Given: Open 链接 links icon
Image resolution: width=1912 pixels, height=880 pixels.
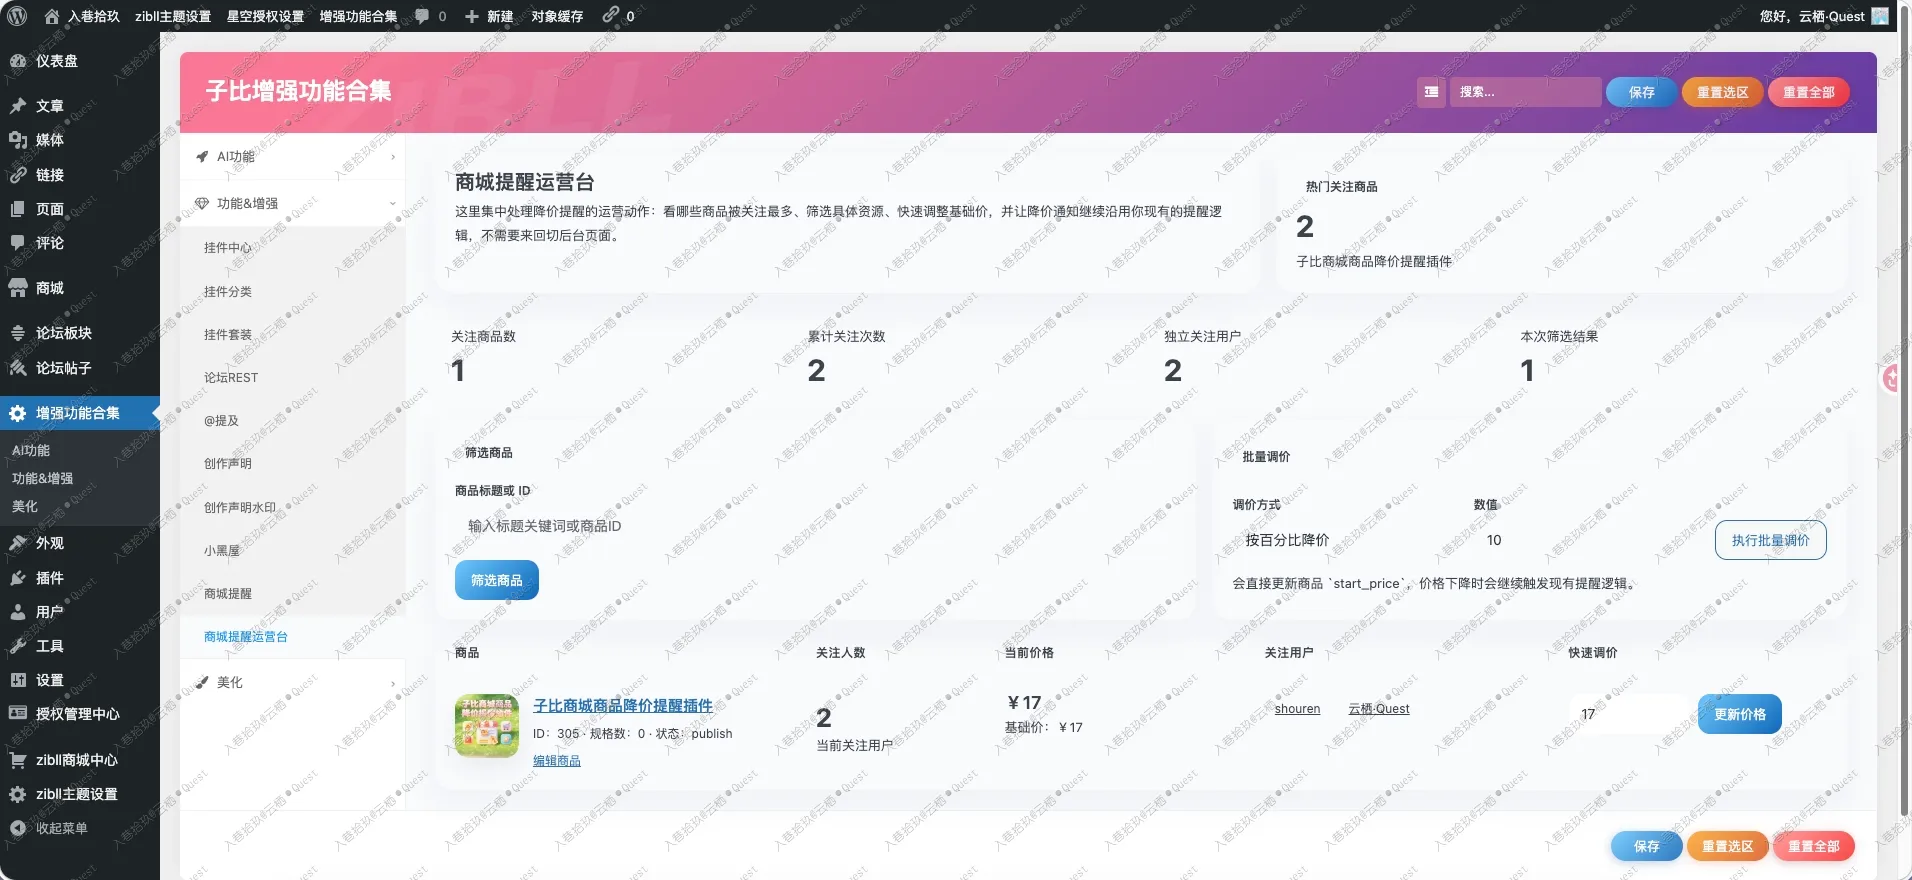Looking at the screenshot, I should point(18,175).
